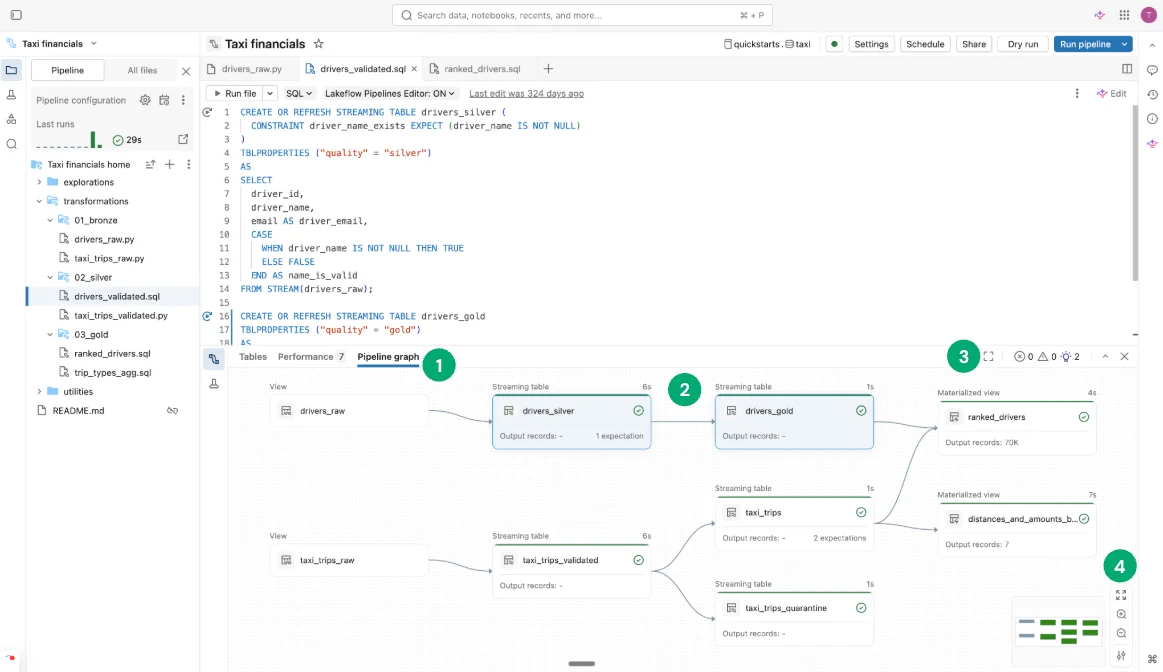Open the user avatar menu
The height and width of the screenshot is (672, 1163).
1148,15
